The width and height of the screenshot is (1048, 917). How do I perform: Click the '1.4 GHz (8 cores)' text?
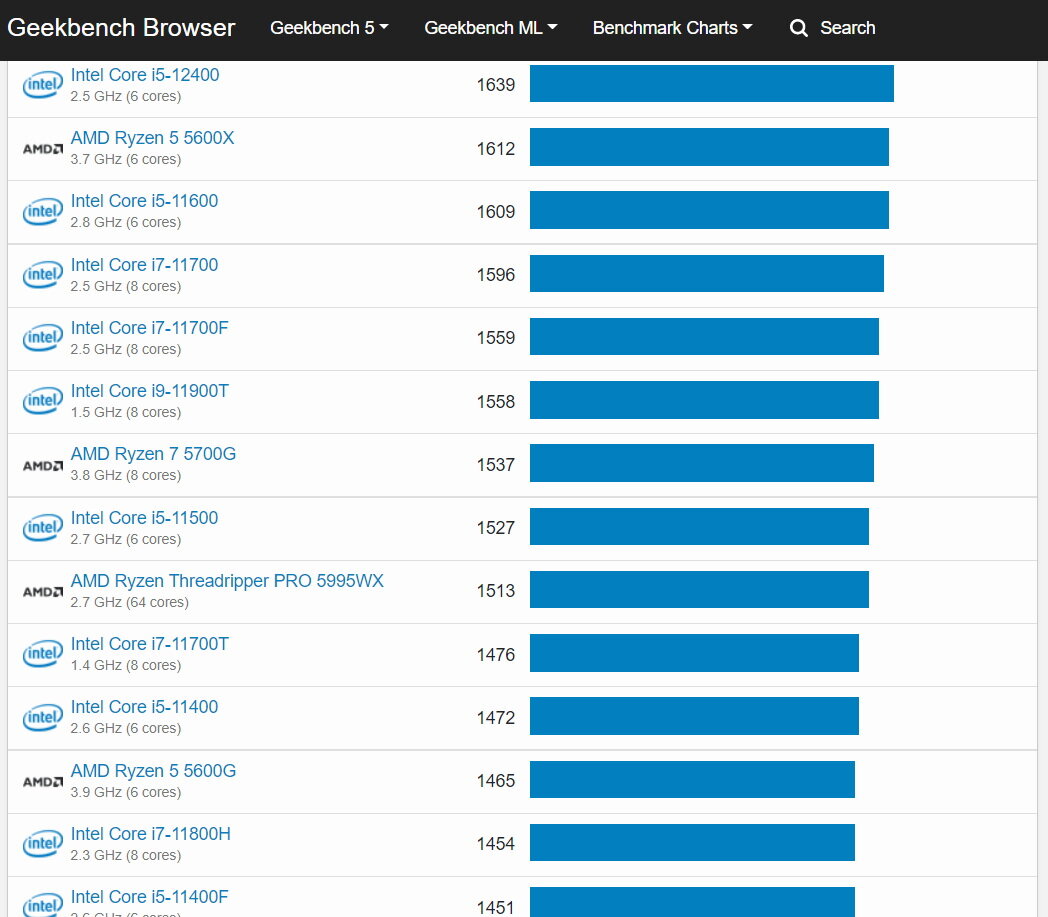[126, 665]
